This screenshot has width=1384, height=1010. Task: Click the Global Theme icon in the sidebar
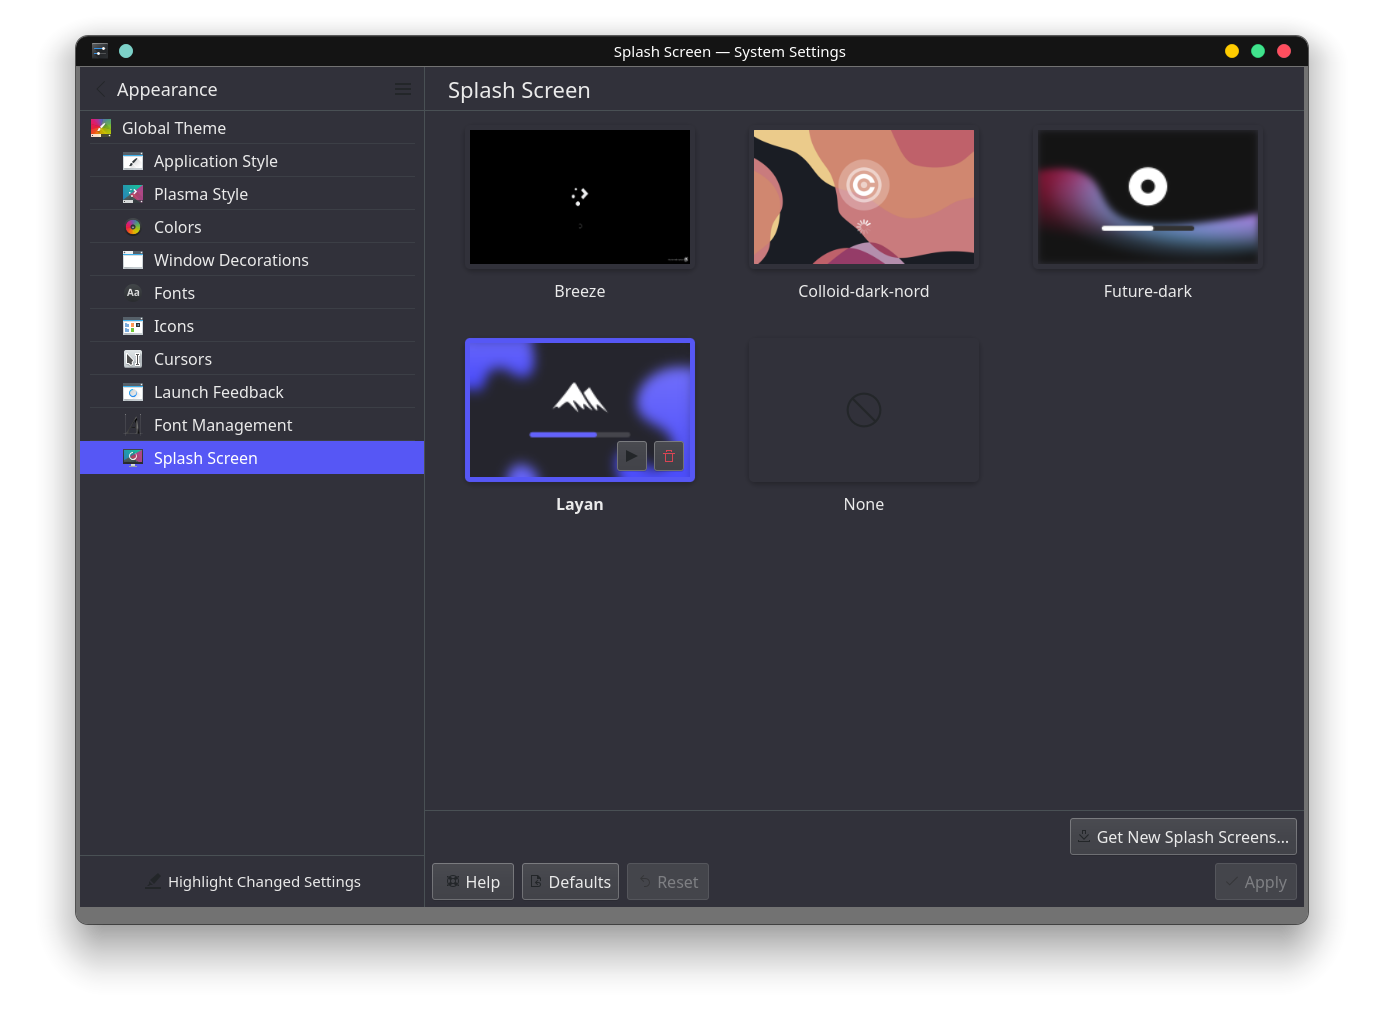point(100,128)
